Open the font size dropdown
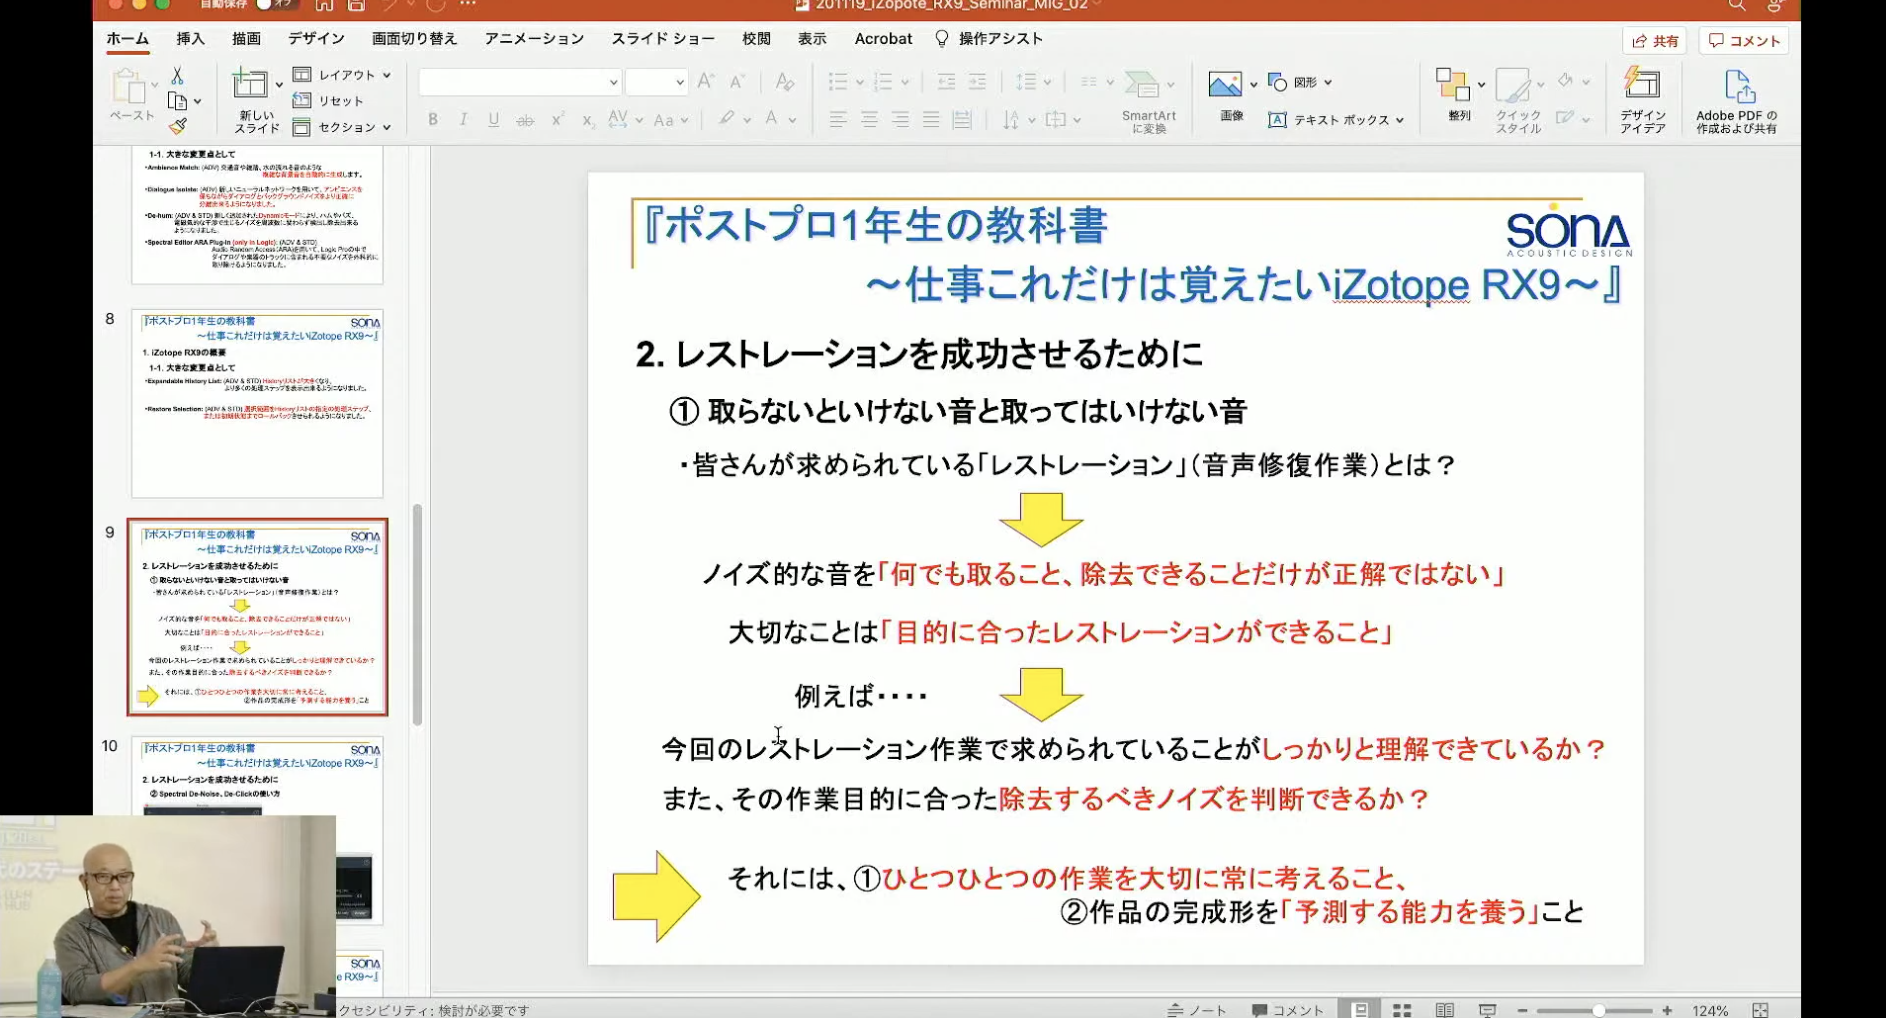This screenshot has height=1018, width=1886. (x=679, y=82)
